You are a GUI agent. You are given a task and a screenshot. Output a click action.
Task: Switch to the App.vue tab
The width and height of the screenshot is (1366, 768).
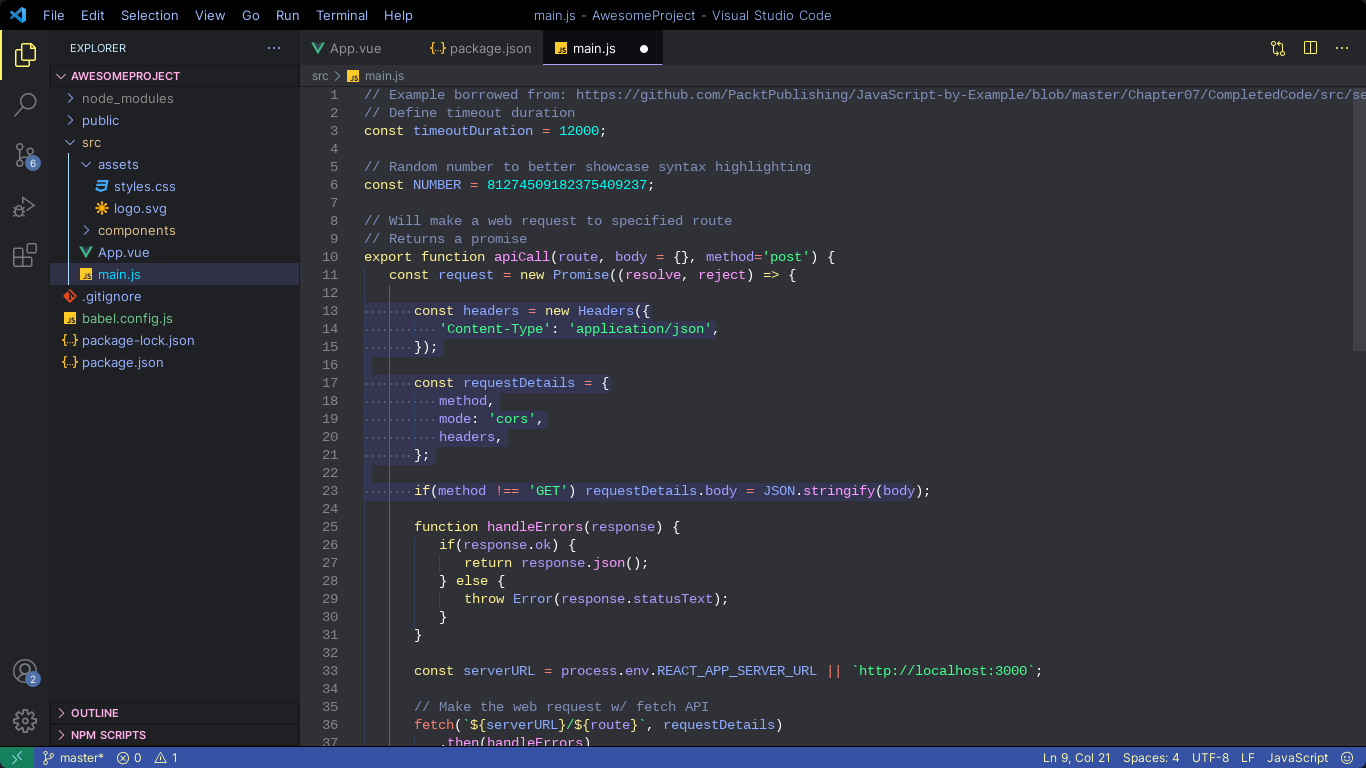pyautogui.click(x=356, y=48)
